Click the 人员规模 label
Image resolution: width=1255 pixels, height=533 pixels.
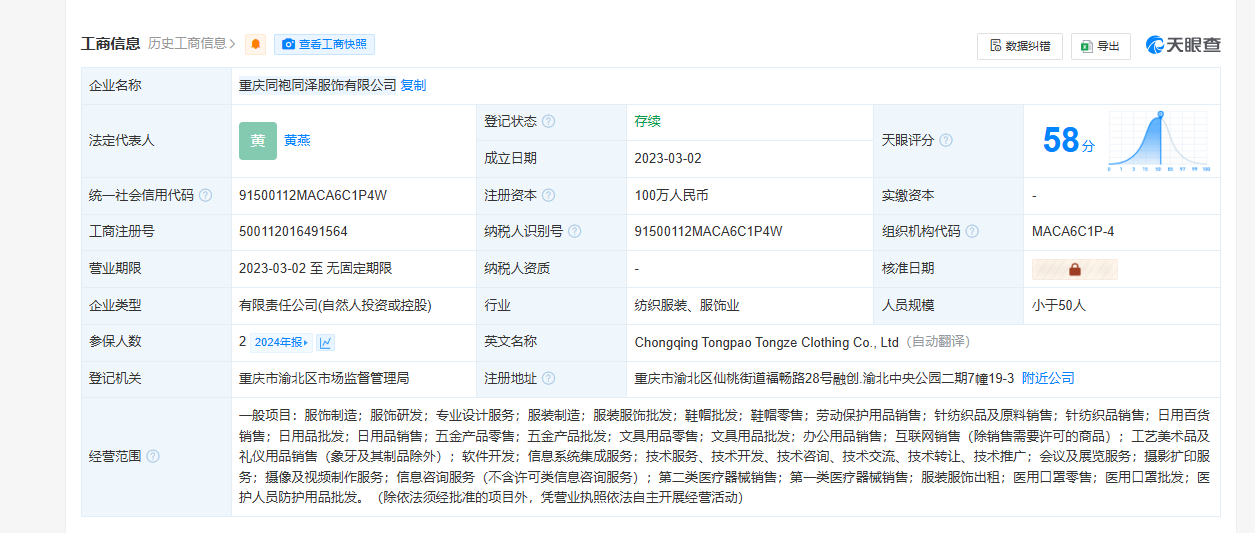click(x=908, y=305)
